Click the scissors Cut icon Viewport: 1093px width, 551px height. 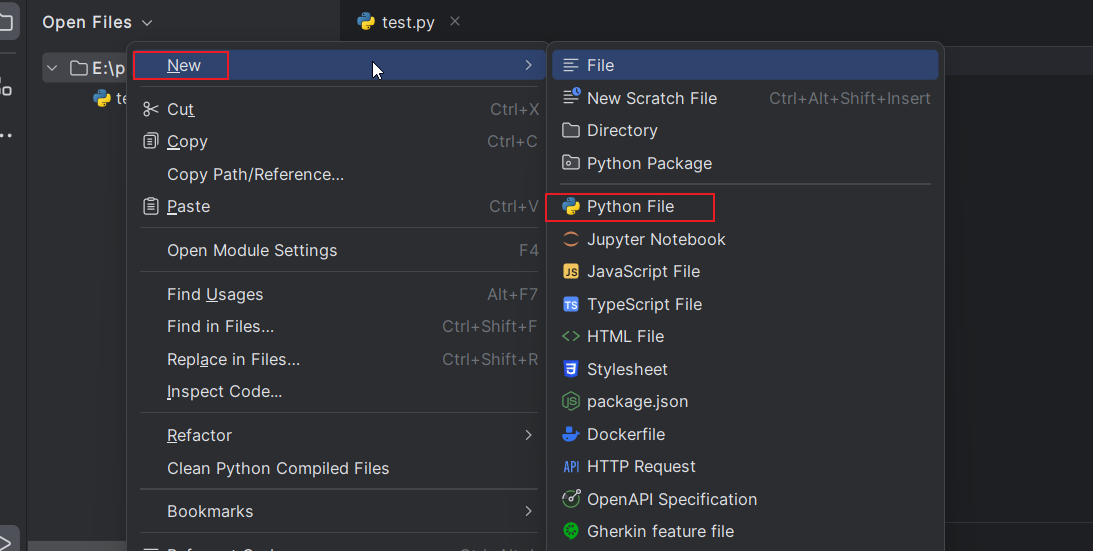[x=151, y=109]
